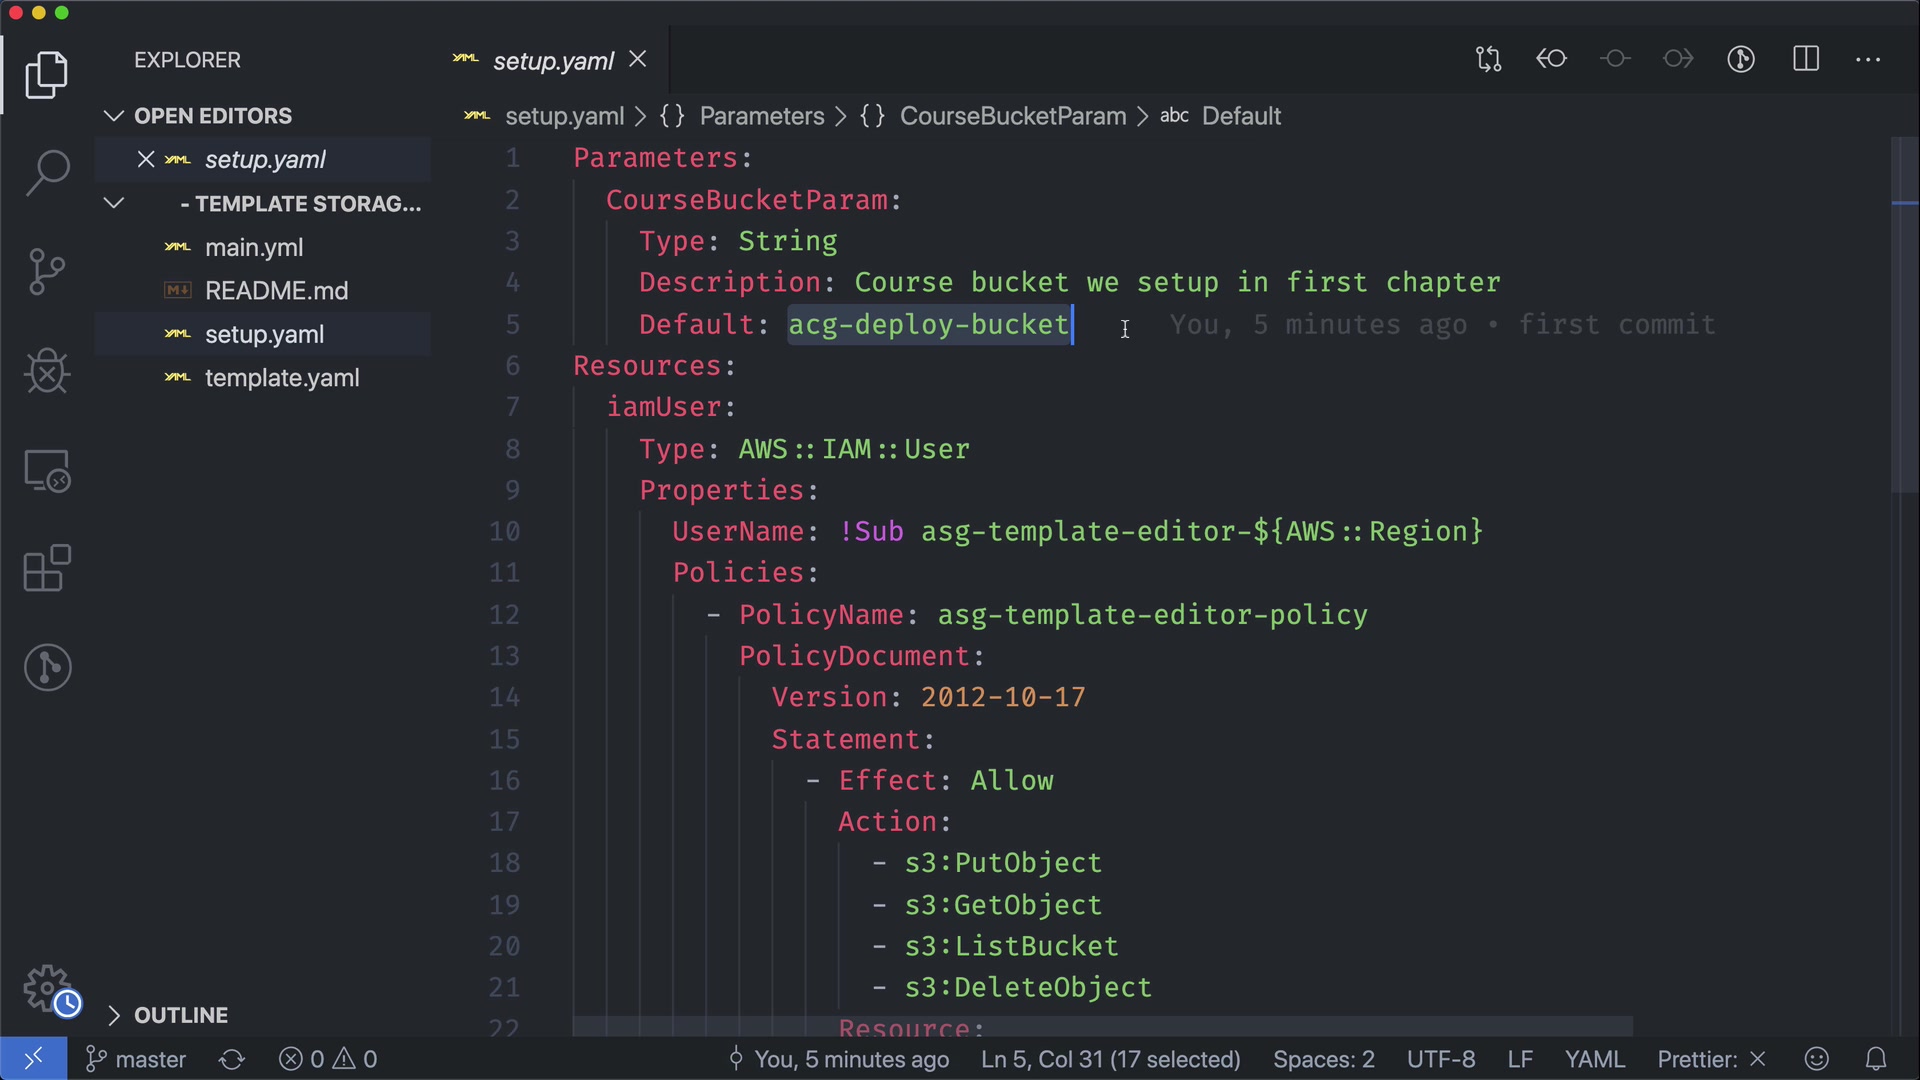
Task: Open template.yaml in the file tree
Action: pyautogui.click(x=282, y=378)
